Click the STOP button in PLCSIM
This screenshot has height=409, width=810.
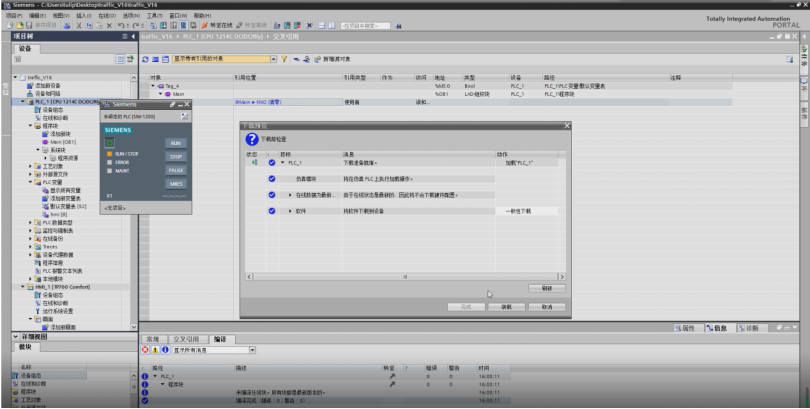(176, 156)
